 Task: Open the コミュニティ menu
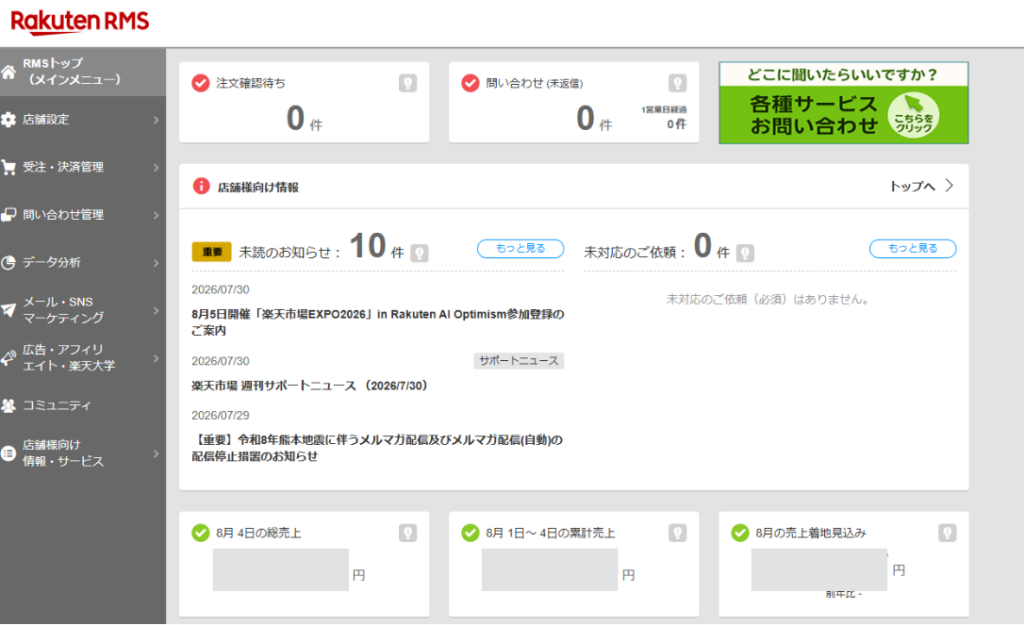(x=83, y=406)
